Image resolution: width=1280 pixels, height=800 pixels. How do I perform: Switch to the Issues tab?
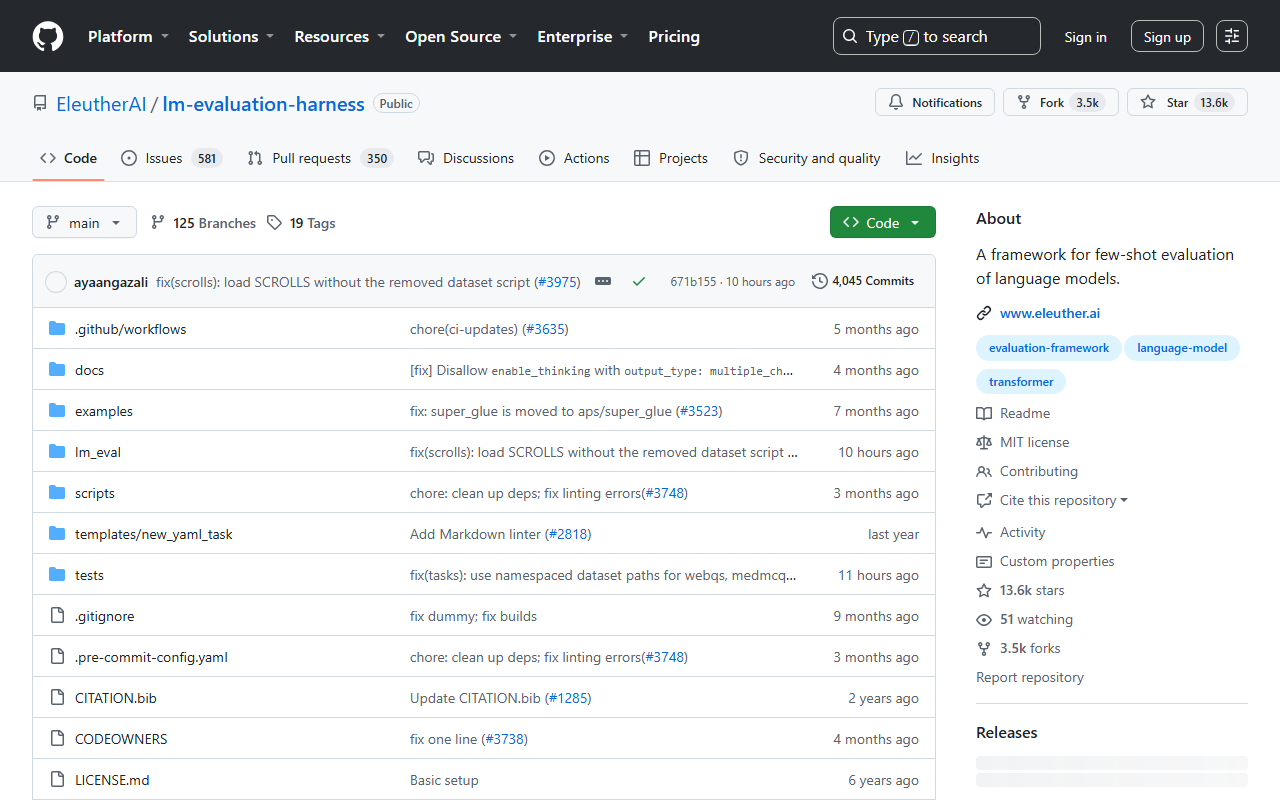(x=171, y=158)
